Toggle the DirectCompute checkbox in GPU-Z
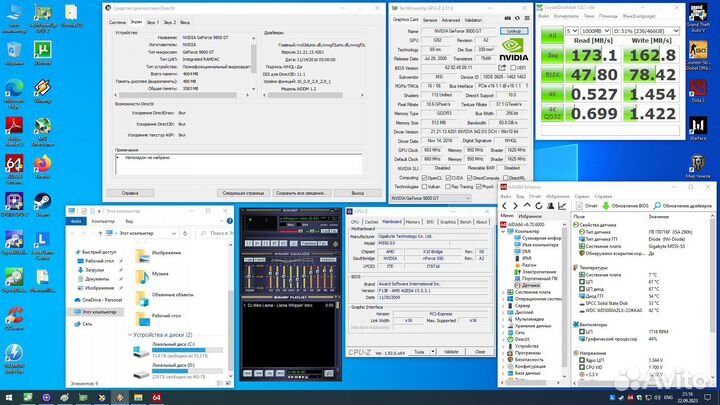The image size is (720, 405). coord(469,178)
